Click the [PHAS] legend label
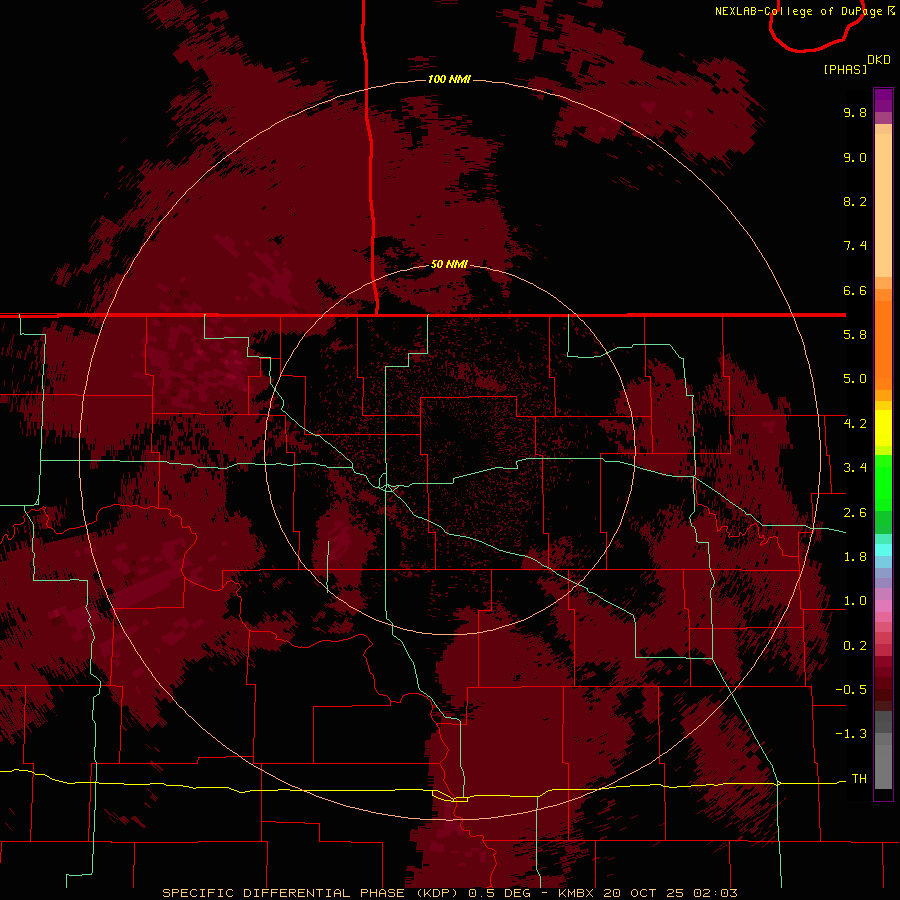Image resolution: width=900 pixels, height=900 pixels. point(845,69)
